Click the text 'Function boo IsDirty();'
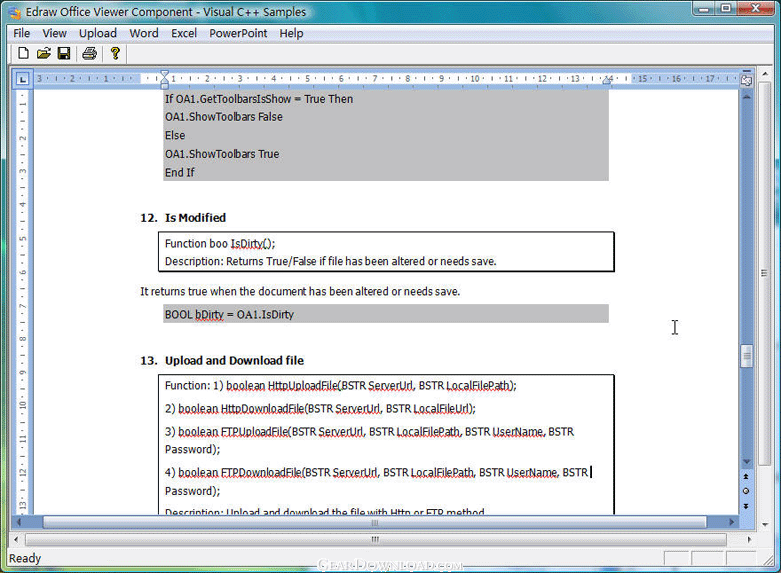 [220, 244]
